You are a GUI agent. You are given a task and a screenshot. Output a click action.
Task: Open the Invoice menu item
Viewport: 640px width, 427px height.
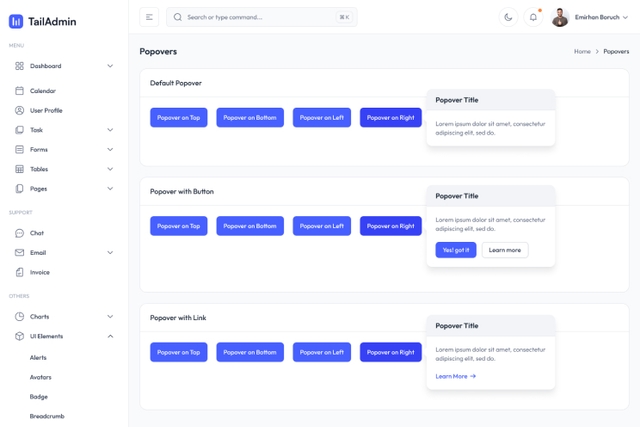(x=64, y=272)
